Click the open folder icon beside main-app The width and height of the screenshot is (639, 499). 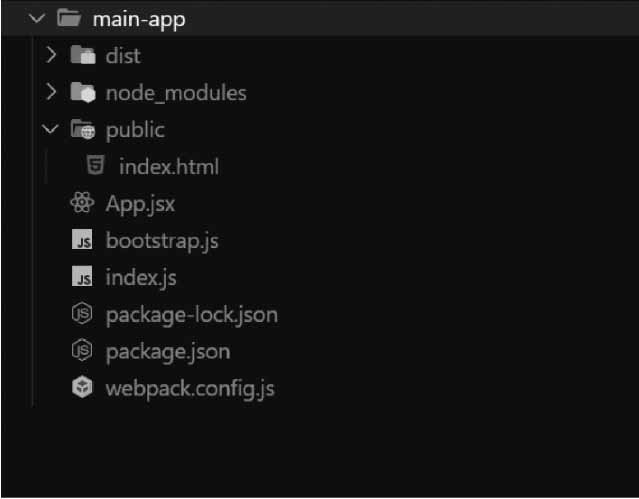[x=70, y=19]
